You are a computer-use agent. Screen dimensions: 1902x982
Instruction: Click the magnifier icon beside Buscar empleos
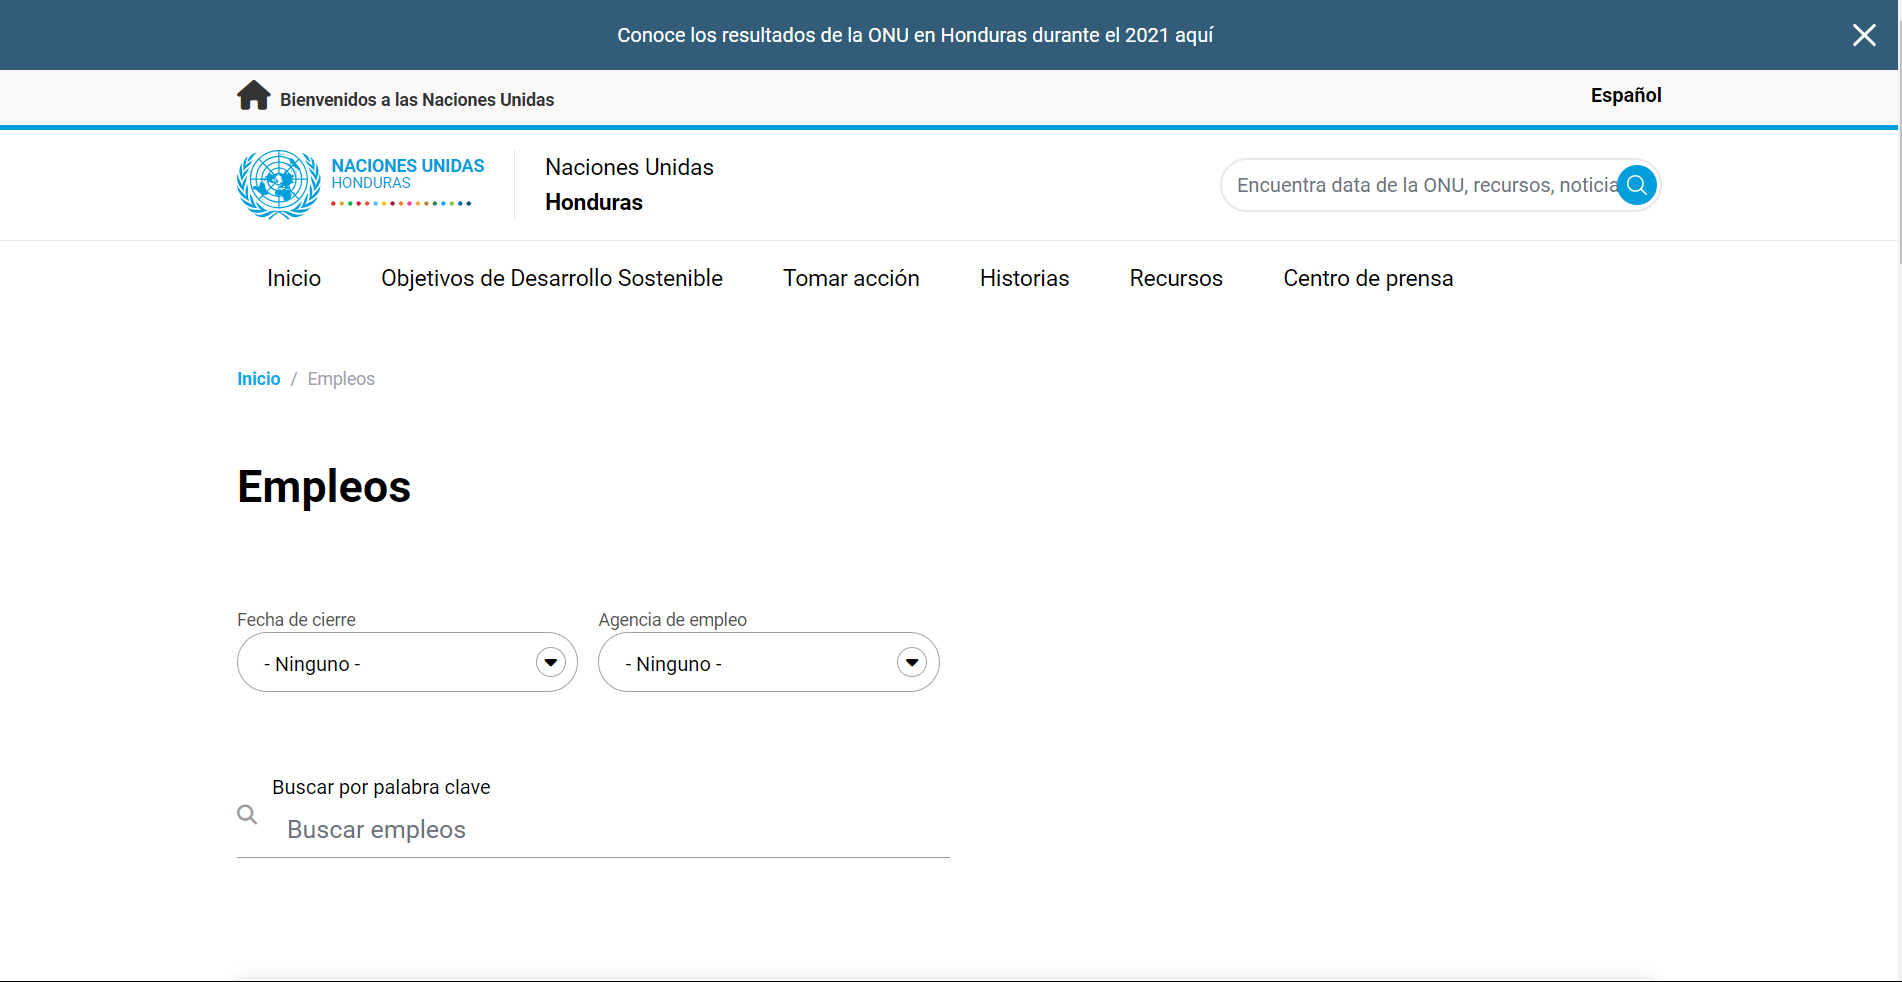[x=247, y=815]
